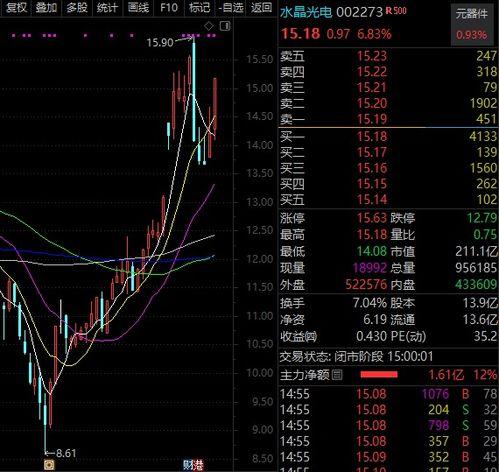Click the red 主力净额 progress bar
499x472 pixels.
click(x=379, y=375)
